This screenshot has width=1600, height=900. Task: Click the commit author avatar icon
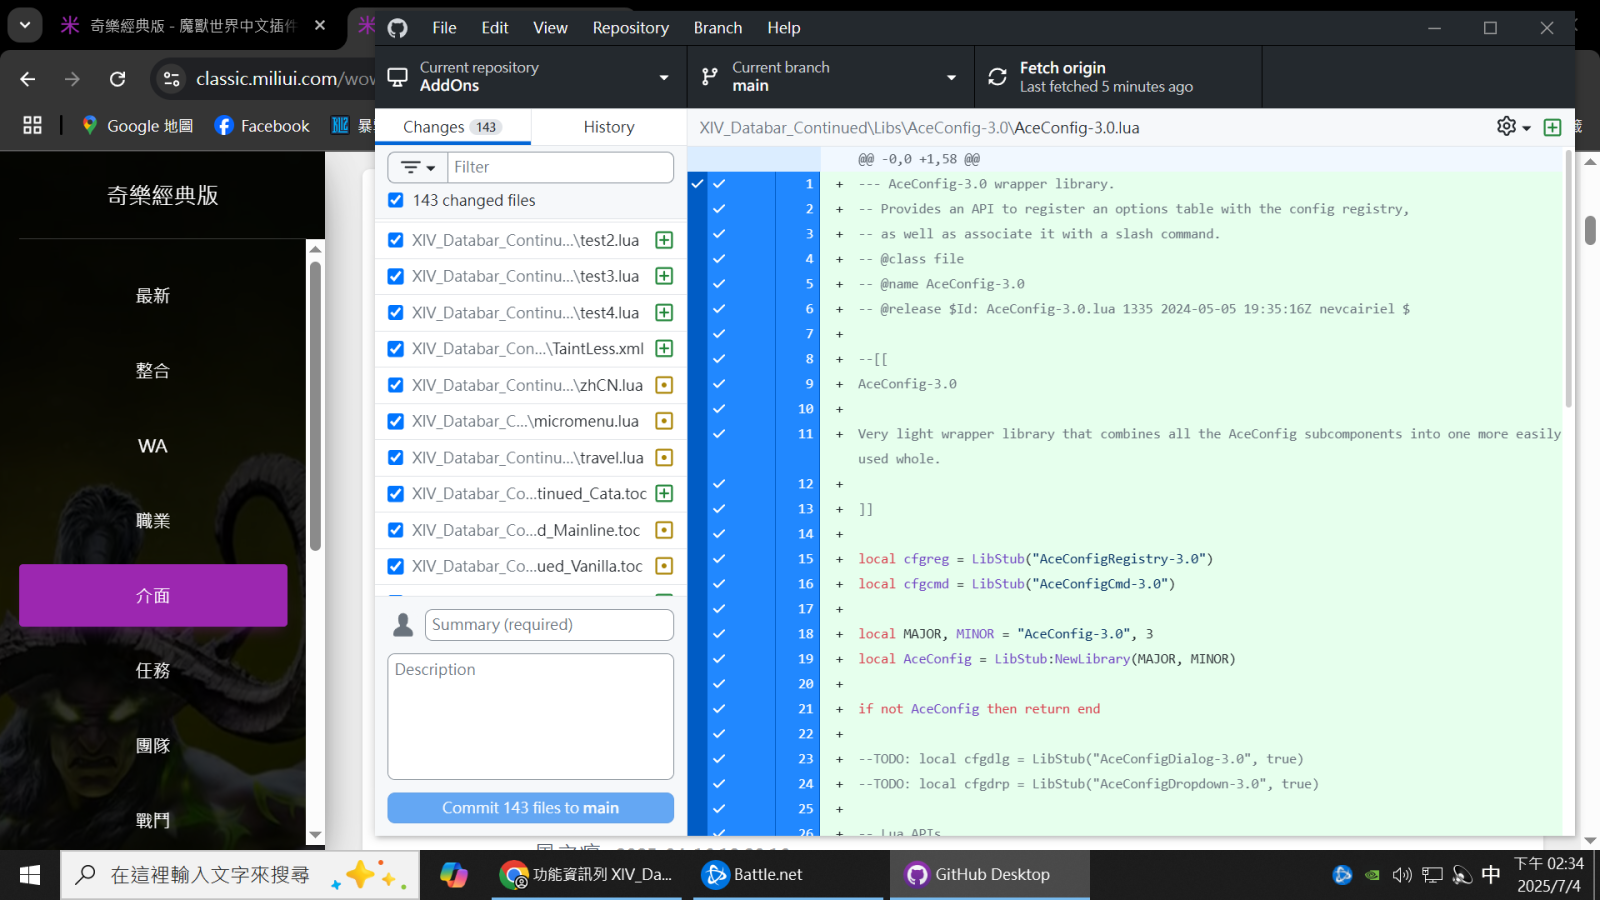pyautogui.click(x=403, y=625)
